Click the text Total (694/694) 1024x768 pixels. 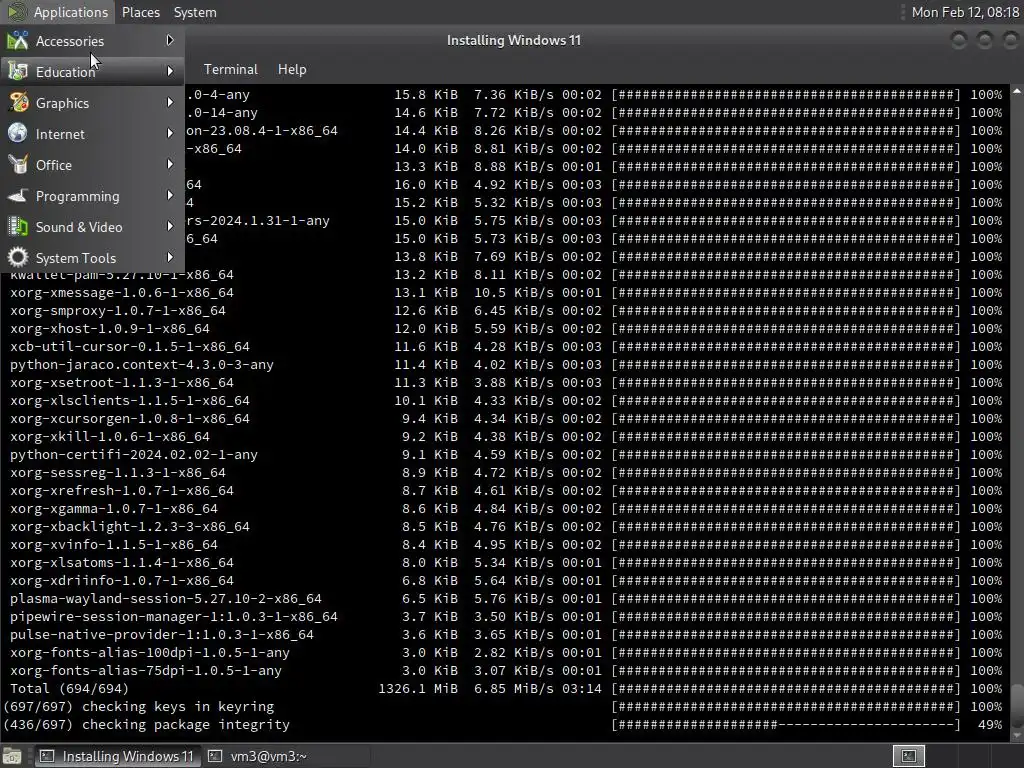(69, 688)
